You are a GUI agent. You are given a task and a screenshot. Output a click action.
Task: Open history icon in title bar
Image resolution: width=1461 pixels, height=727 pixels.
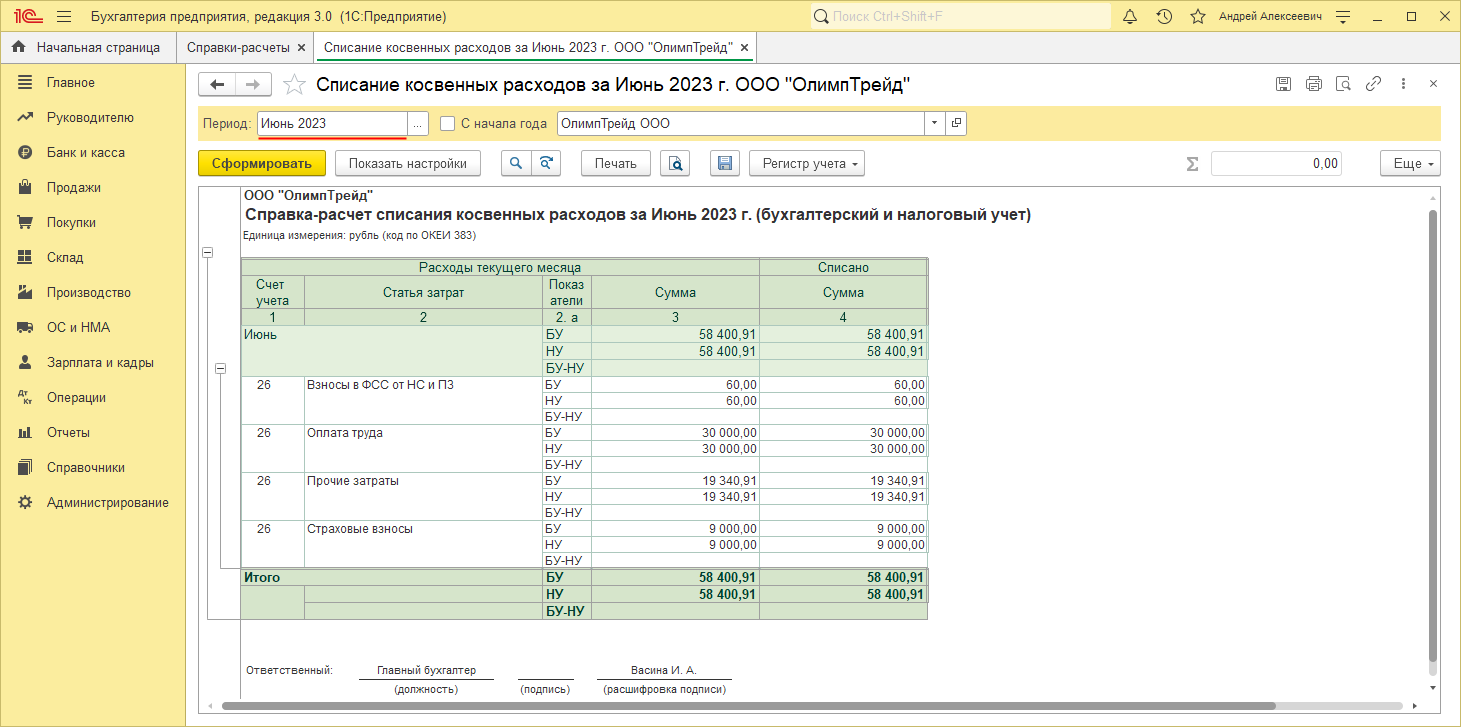(1164, 17)
